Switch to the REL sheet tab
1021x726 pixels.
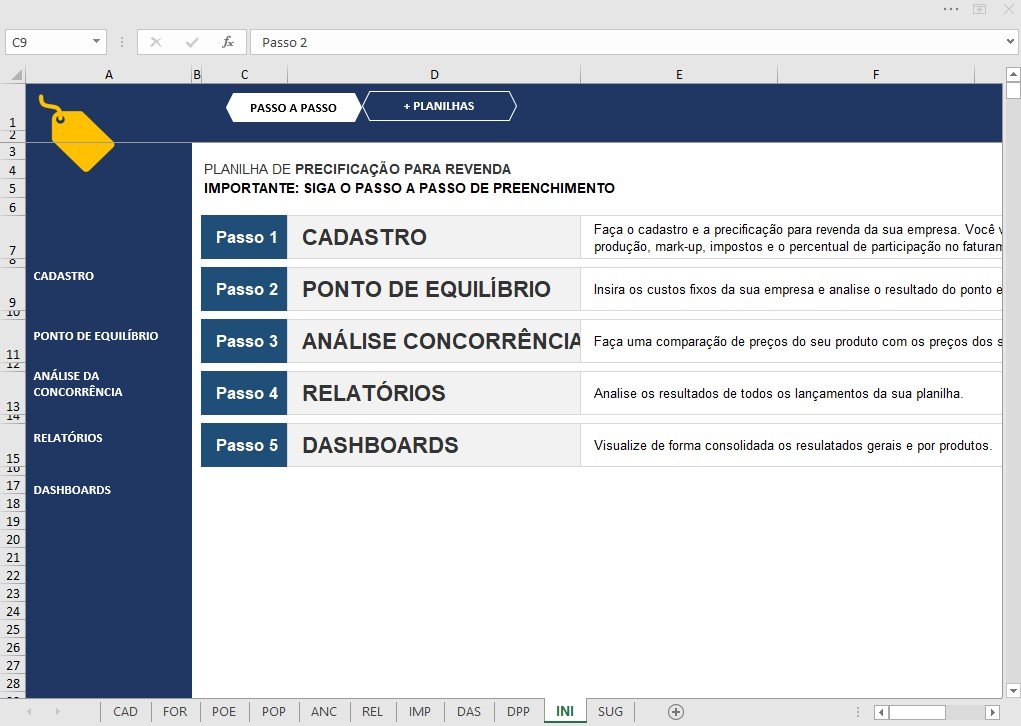pyautogui.click(x=372, y=712)
